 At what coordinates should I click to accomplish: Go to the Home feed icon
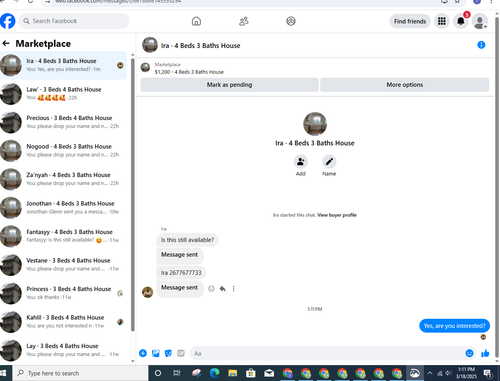coord(196,21)
